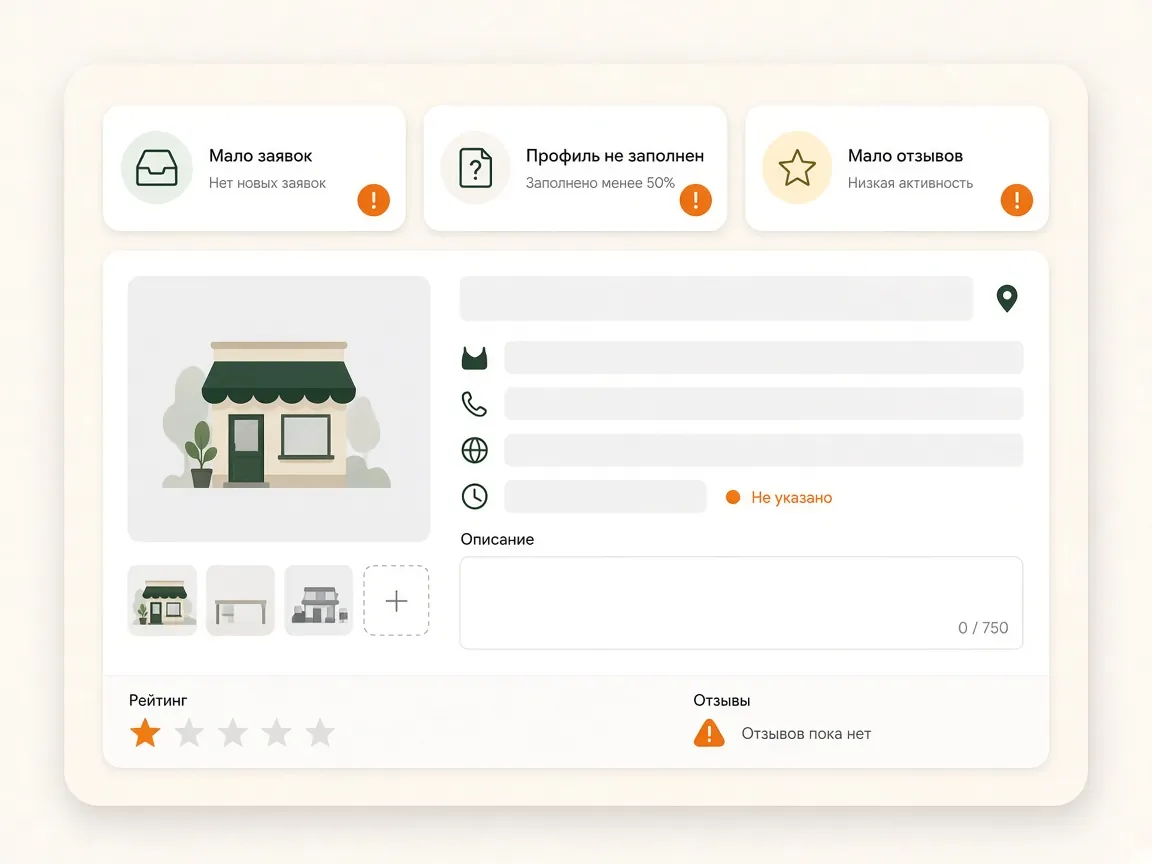1152x864 pixels.
Task: Click the alert badge on Мало заявок card
Action: pos(374,200)
